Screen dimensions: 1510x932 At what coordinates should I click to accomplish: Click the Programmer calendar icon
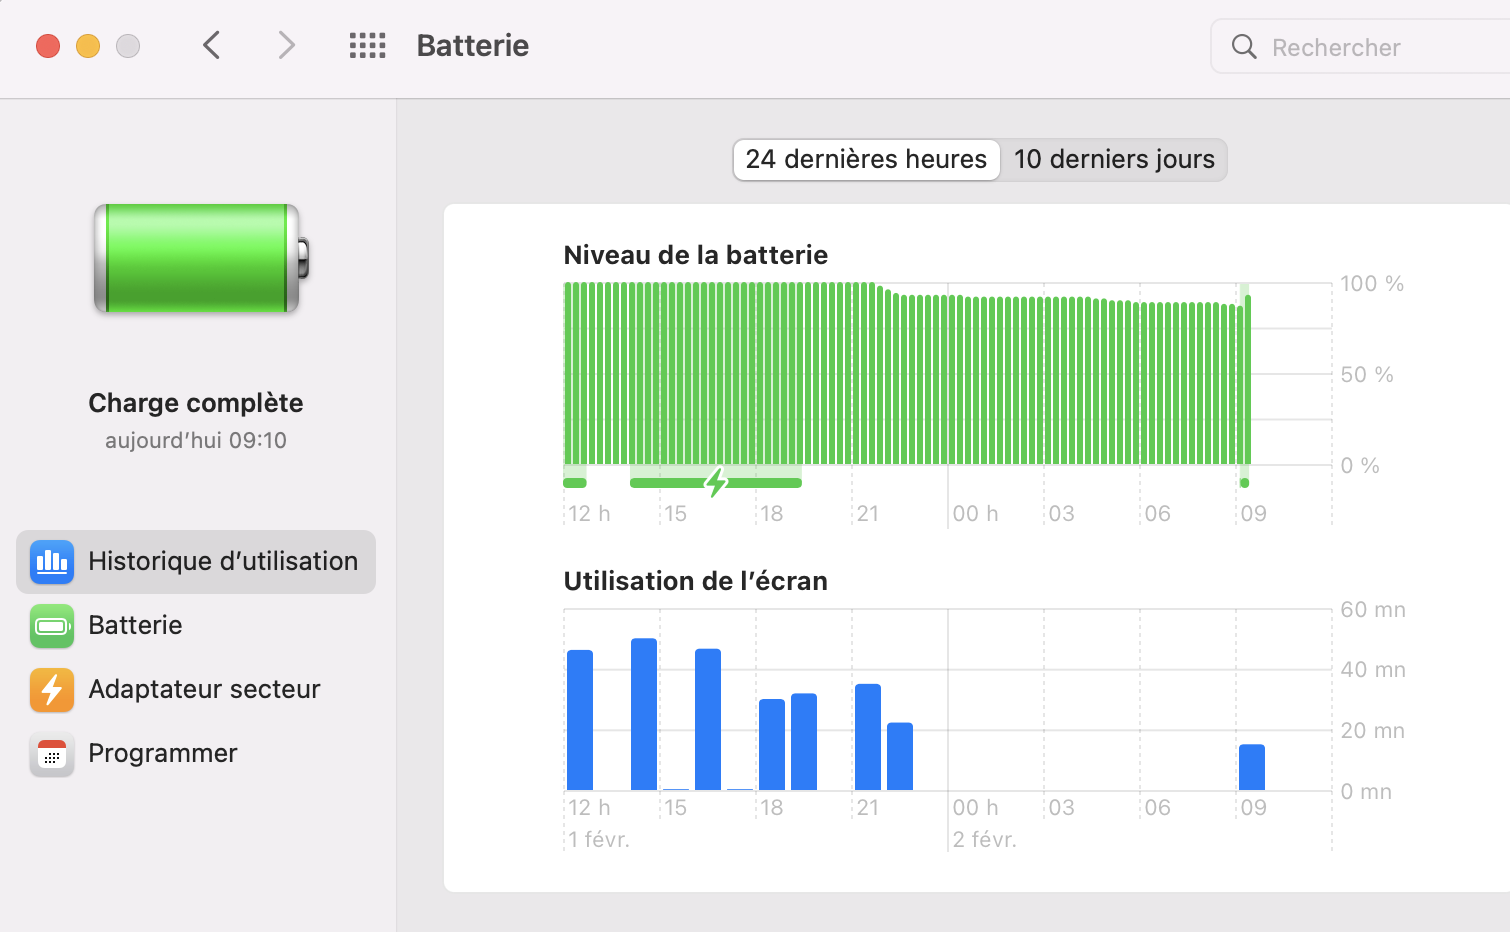coord(52,754)
